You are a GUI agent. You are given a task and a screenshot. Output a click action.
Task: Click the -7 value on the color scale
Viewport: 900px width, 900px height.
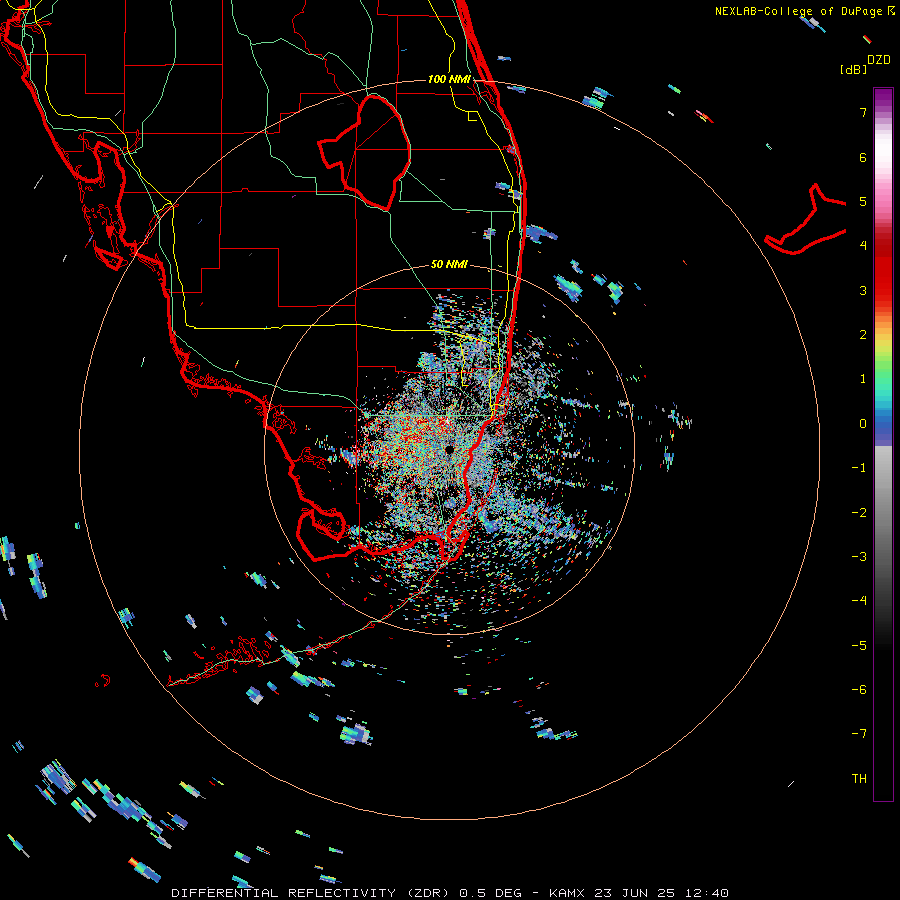(859, 734)
